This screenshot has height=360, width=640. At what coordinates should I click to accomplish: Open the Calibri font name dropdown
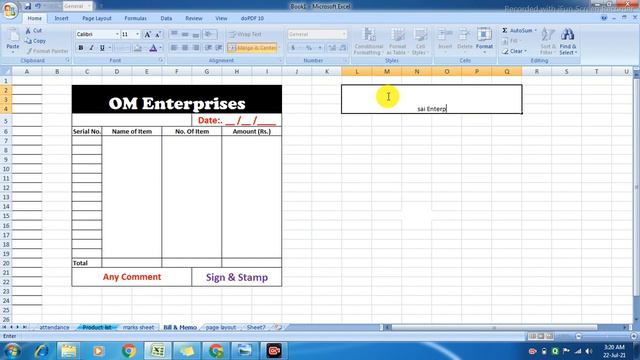pyautogui.click(x=117, y=34)
